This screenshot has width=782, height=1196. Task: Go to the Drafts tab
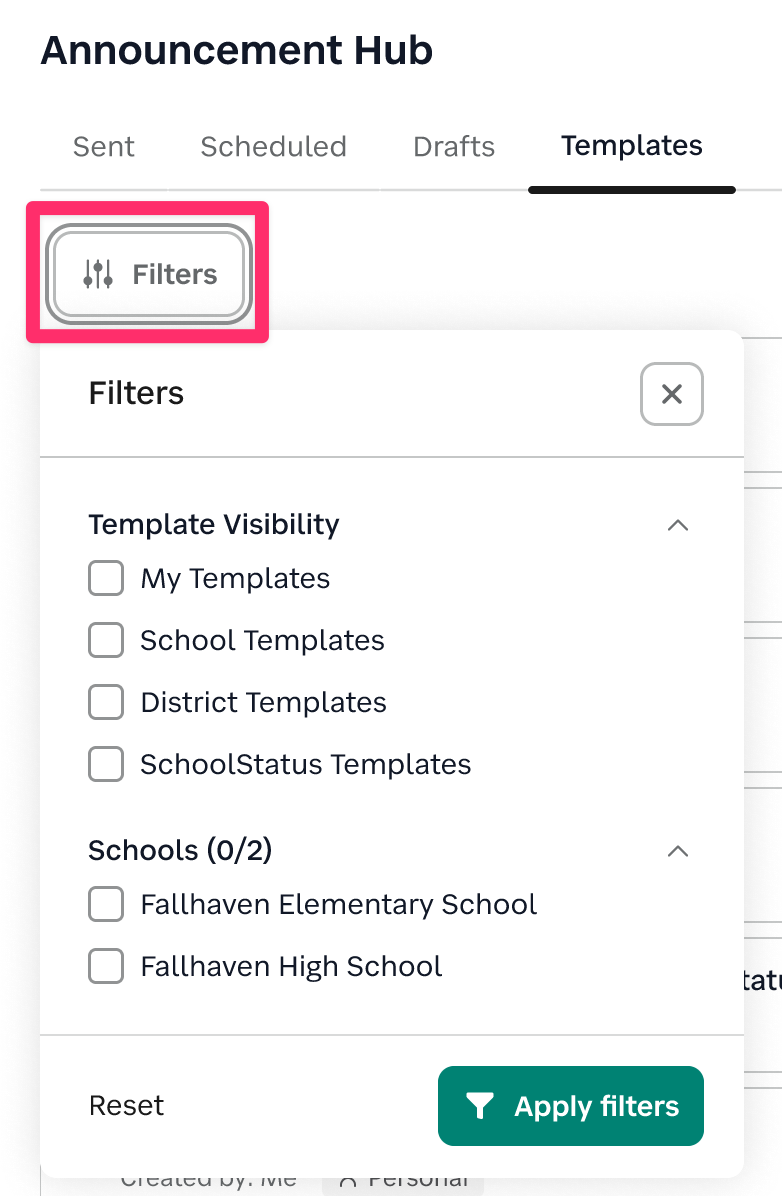454,147
